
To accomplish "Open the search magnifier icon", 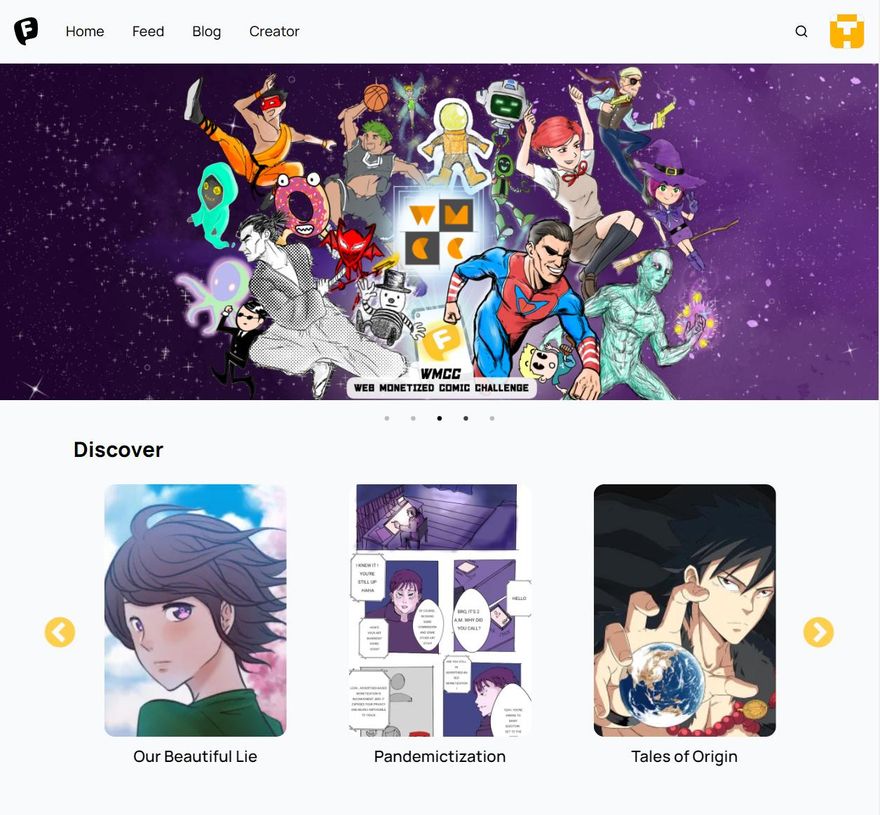I will point(801,31).
